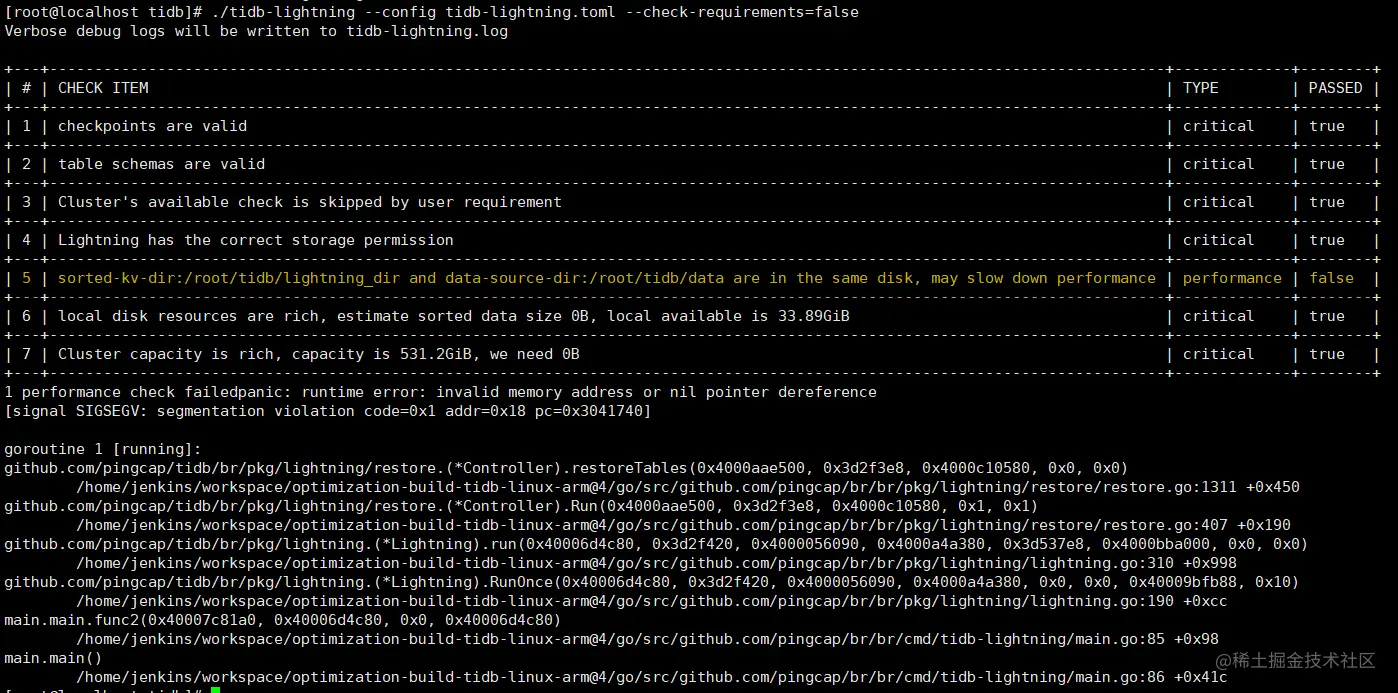Screen dimensions: 1398x693
Task: Click row number 5 in # column
Action: coord(26,278)
